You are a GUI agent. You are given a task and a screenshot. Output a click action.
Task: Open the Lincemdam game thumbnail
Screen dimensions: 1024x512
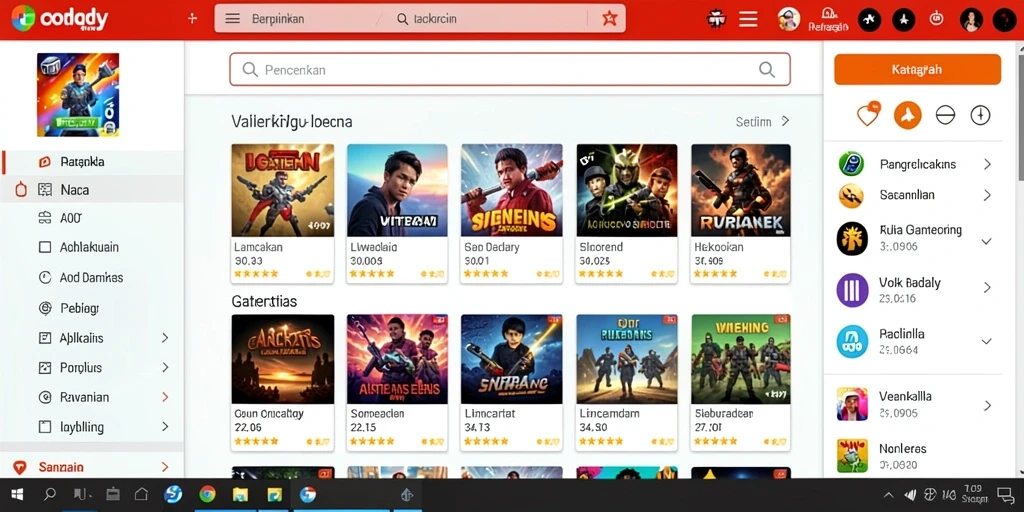626,359
